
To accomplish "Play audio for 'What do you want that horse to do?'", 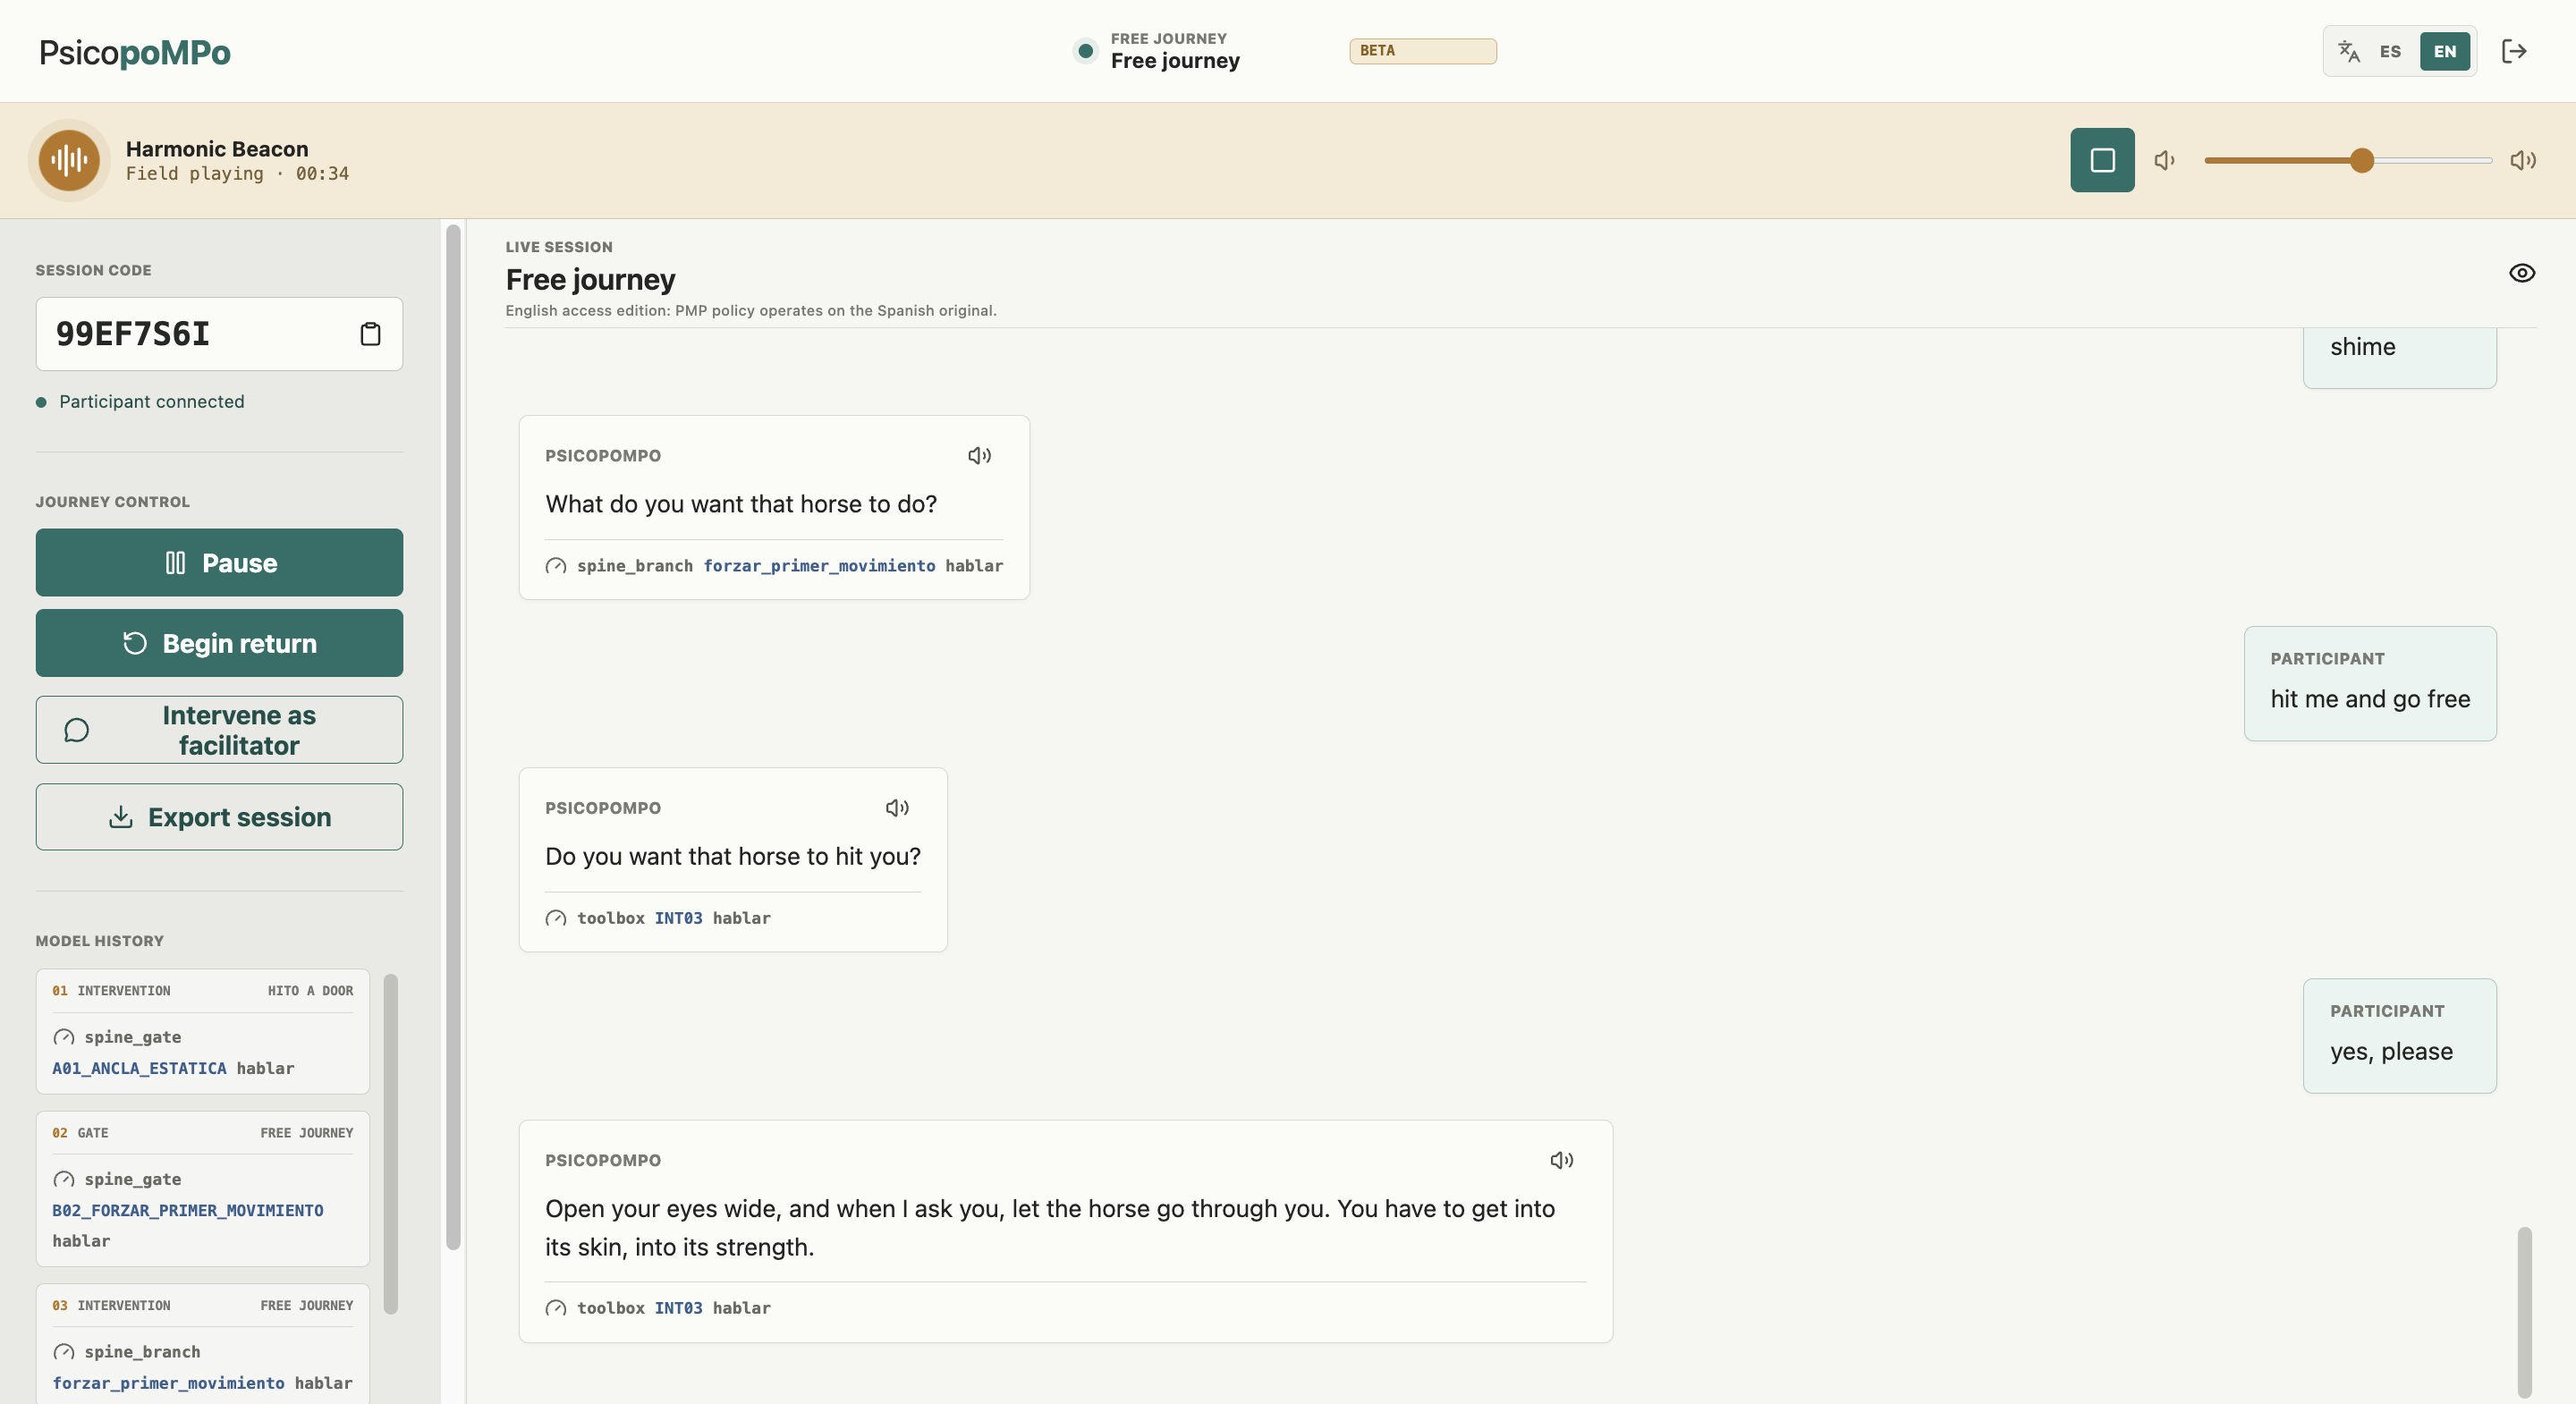I will pos(979,456).
